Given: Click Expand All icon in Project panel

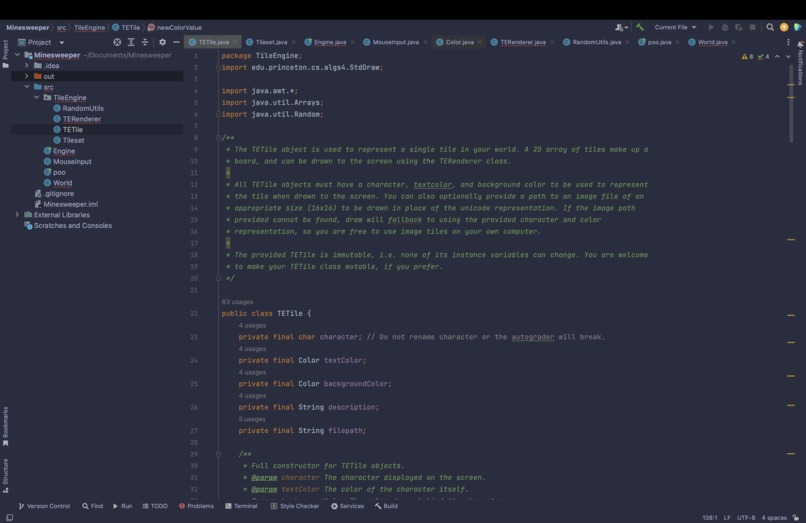Looking at the screenshot, I should 131,42.
